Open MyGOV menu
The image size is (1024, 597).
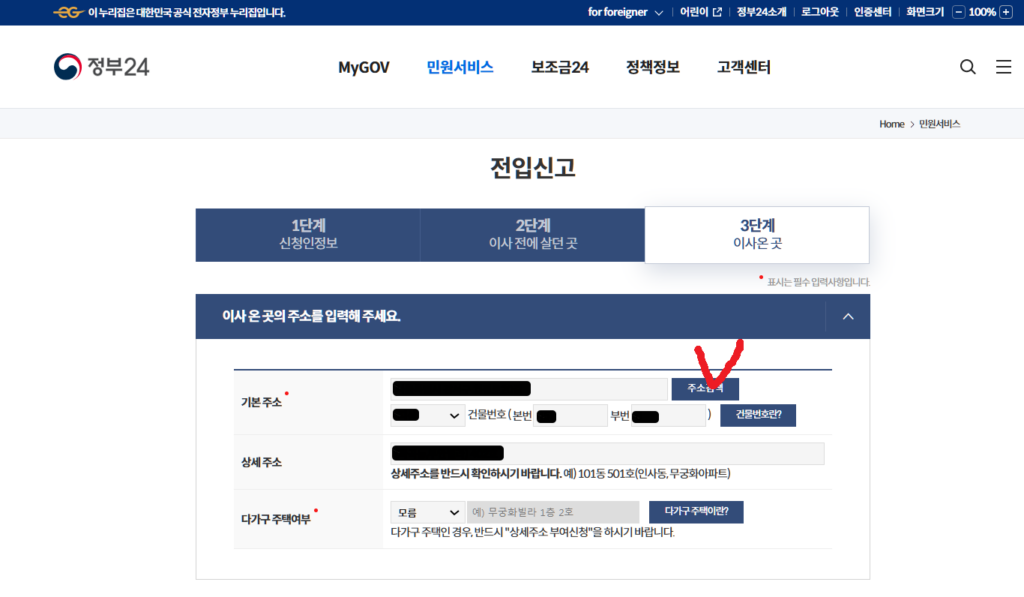point(364,67)
